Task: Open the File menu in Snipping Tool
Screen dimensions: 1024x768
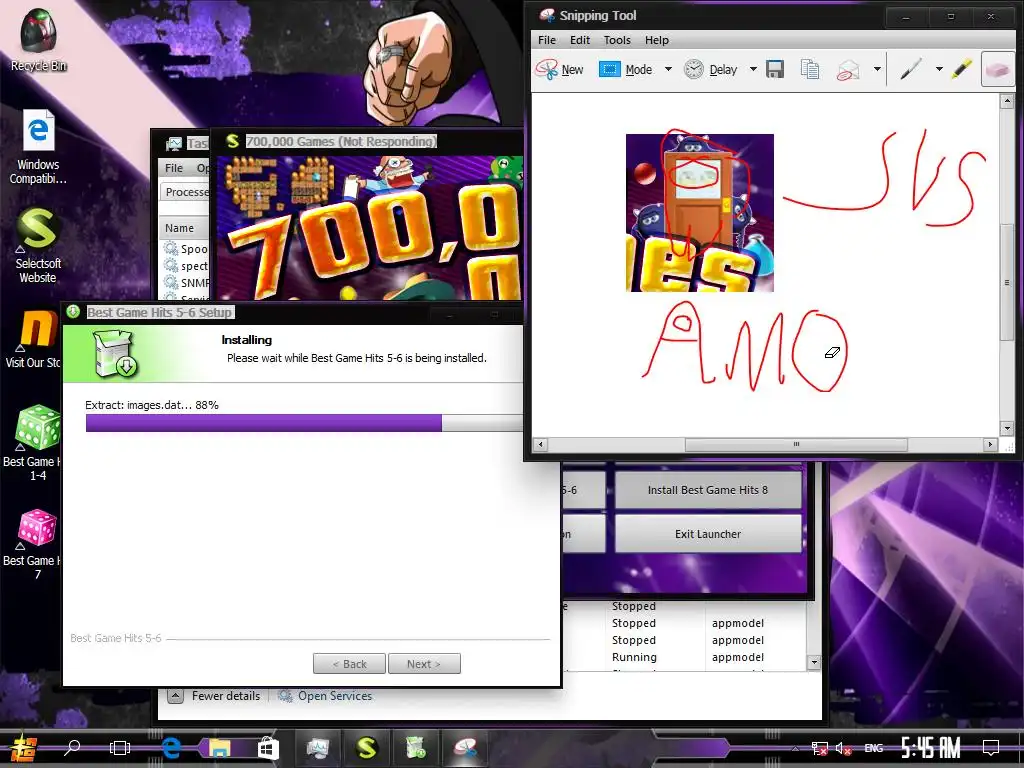Action: click(547, 40)
